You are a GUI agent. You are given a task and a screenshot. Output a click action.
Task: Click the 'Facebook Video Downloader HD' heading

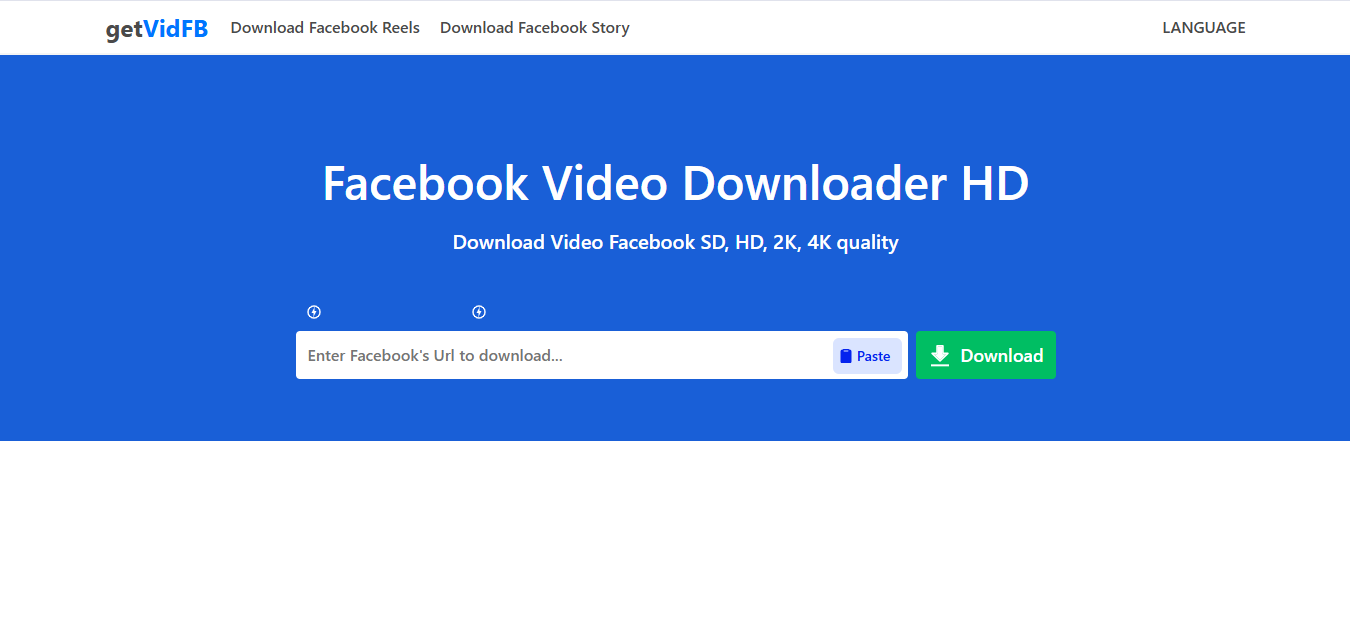point(676,184)
